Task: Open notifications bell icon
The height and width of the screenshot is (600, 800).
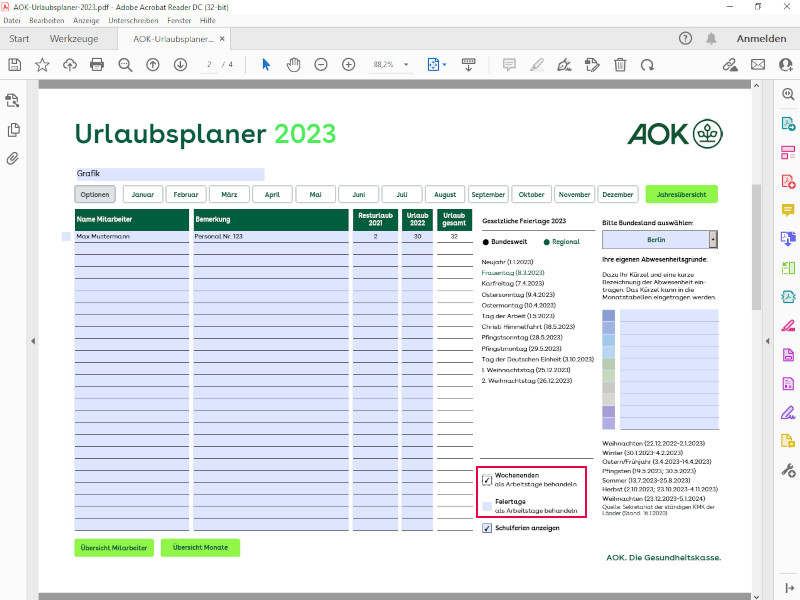Action: click(711, 38)
